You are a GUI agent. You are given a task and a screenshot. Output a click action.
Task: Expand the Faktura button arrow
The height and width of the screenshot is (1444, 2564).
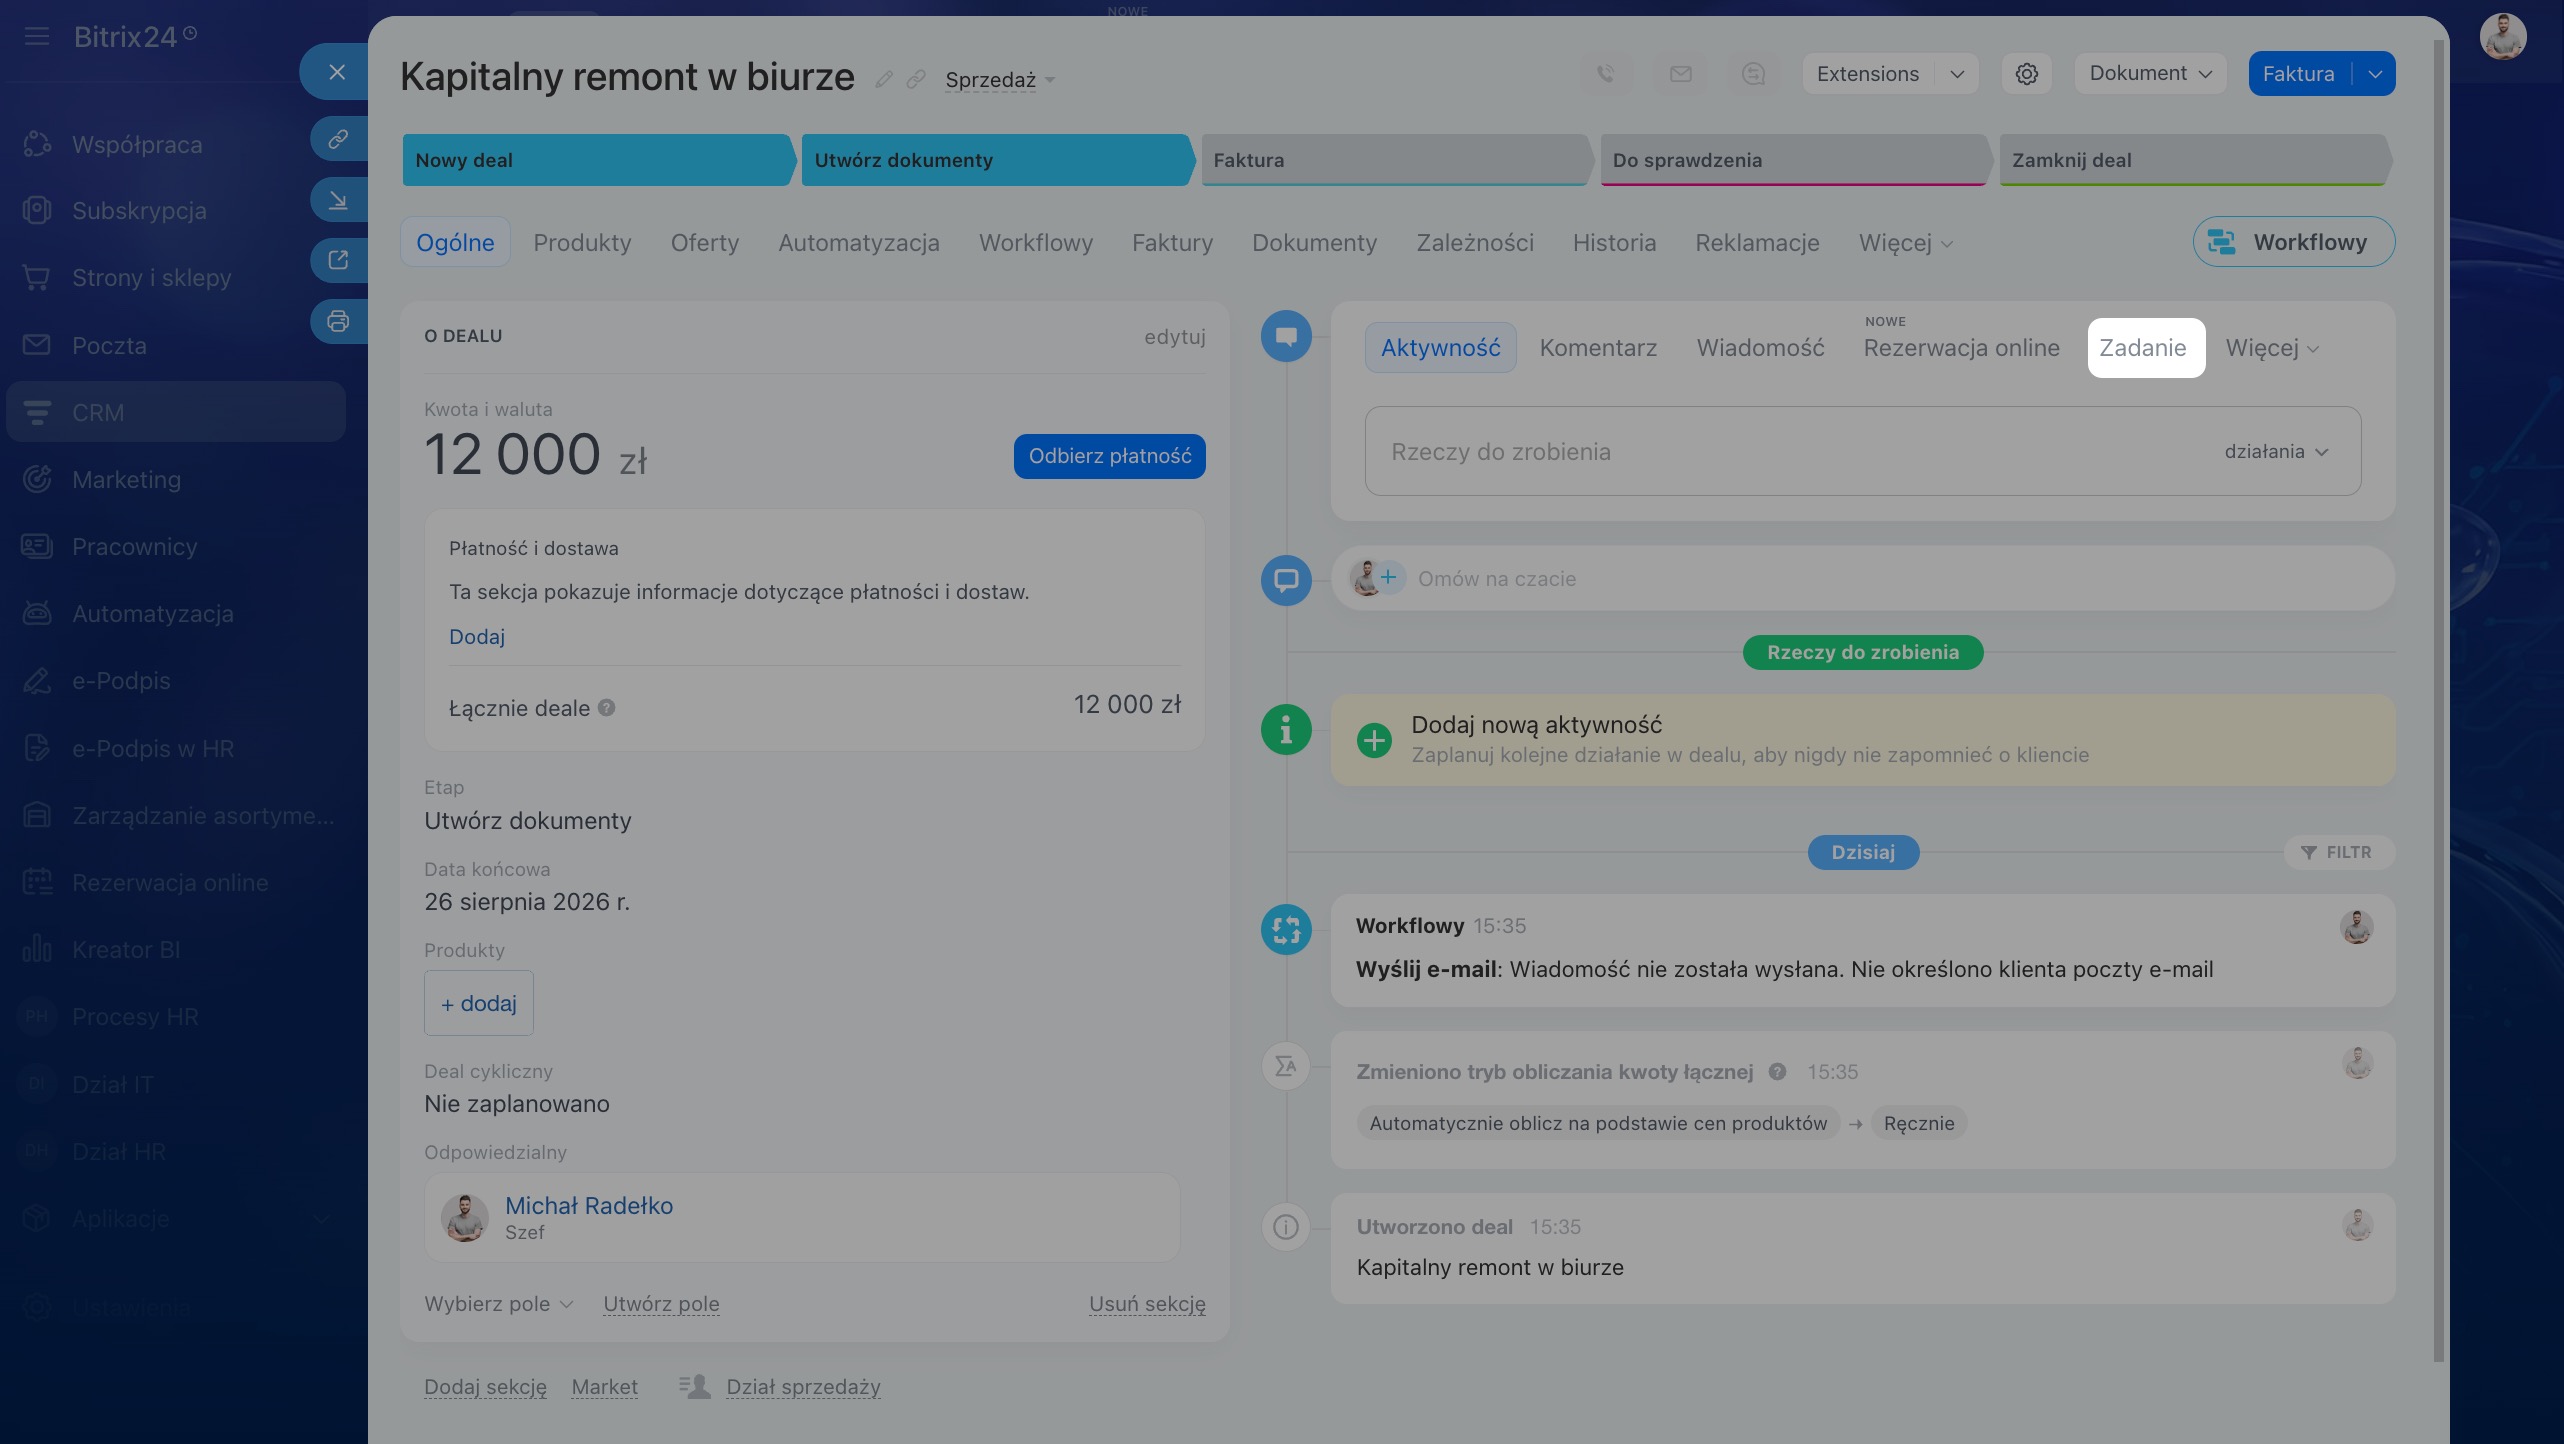click(2375, 74)
